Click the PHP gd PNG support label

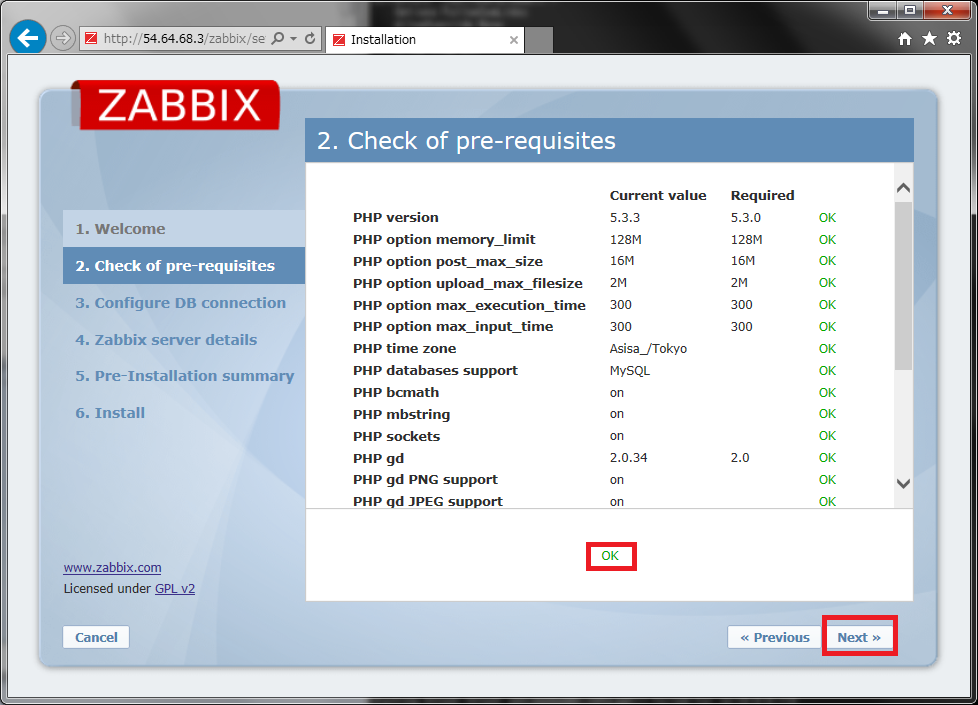[x=425, y=480]
